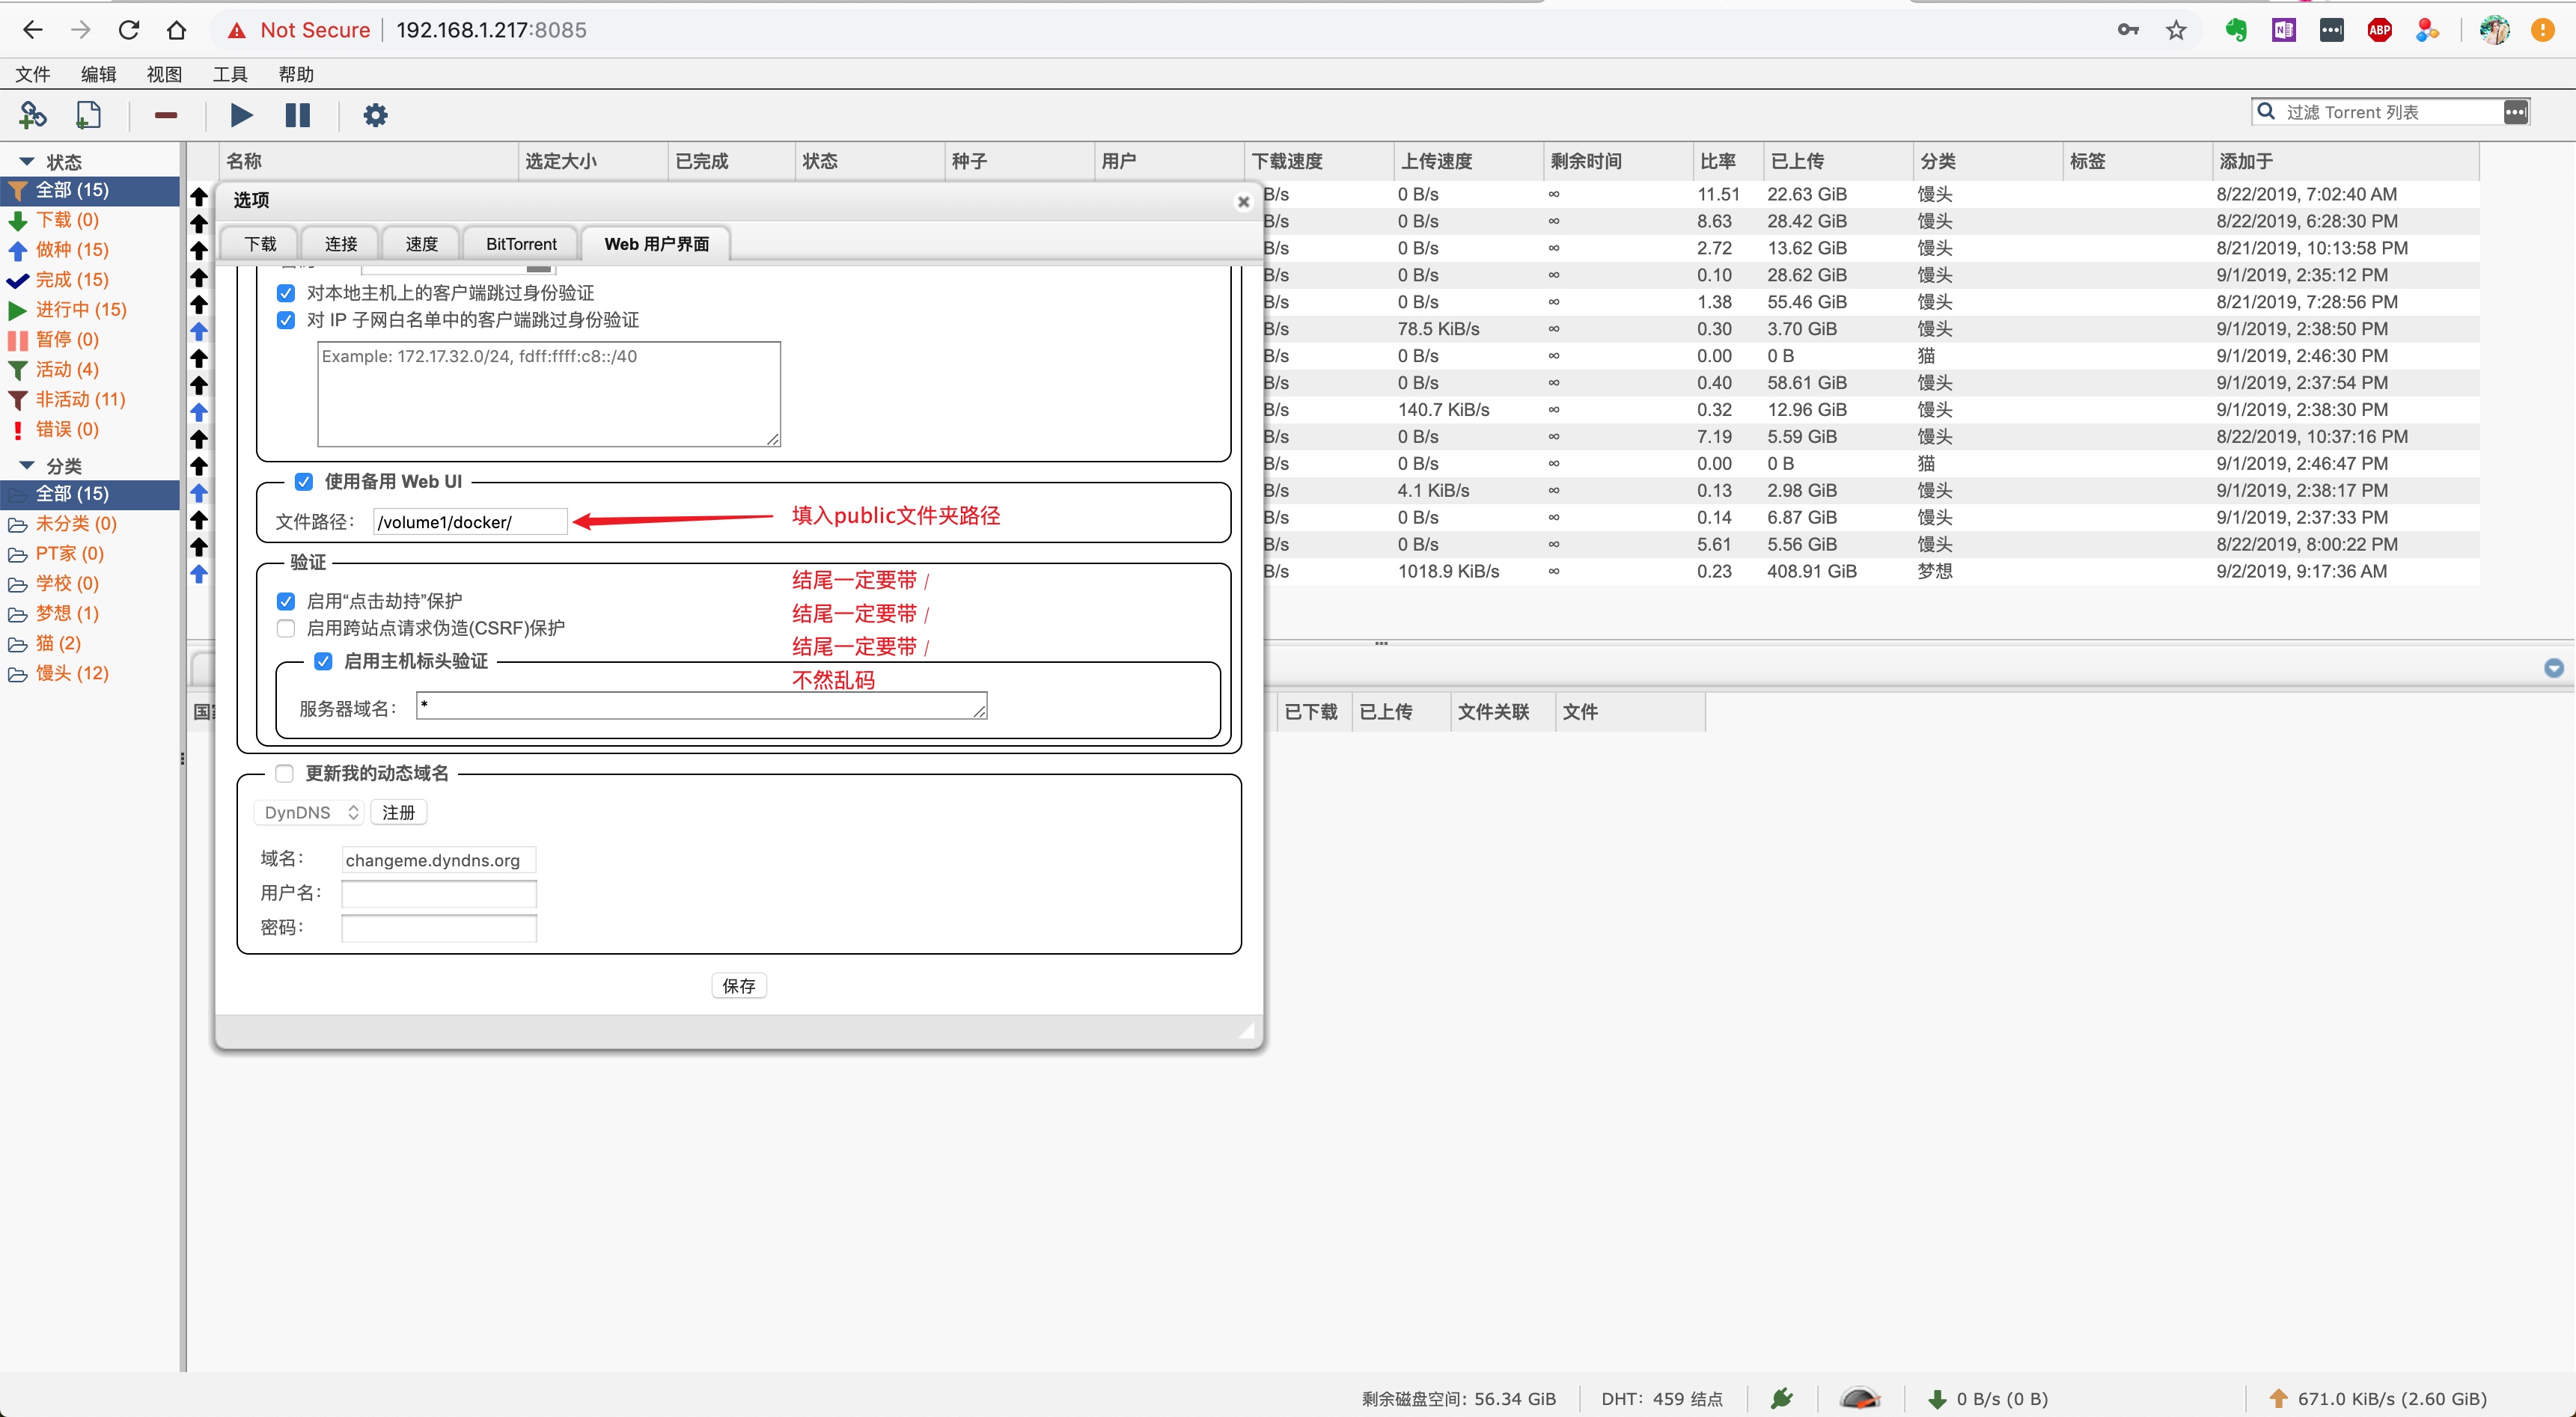Open the DynDNS service dropdown
The image size is (2576, 1417).
308,812
